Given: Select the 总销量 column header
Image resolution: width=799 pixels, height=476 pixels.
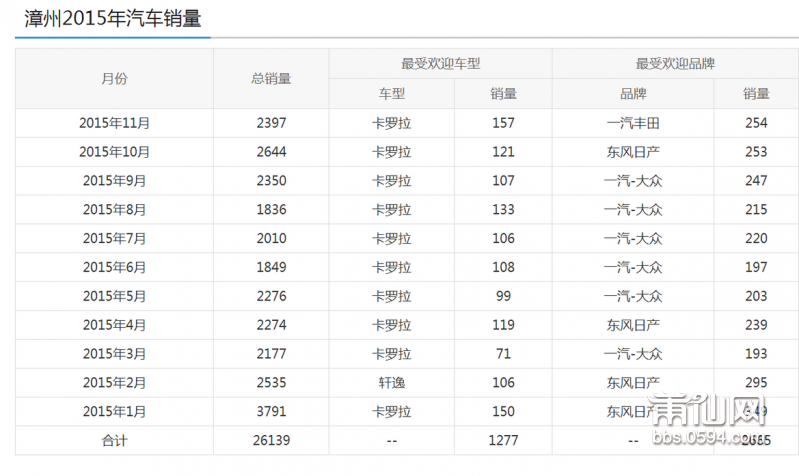Looking at the screenshot, I should tap(271, 78).
